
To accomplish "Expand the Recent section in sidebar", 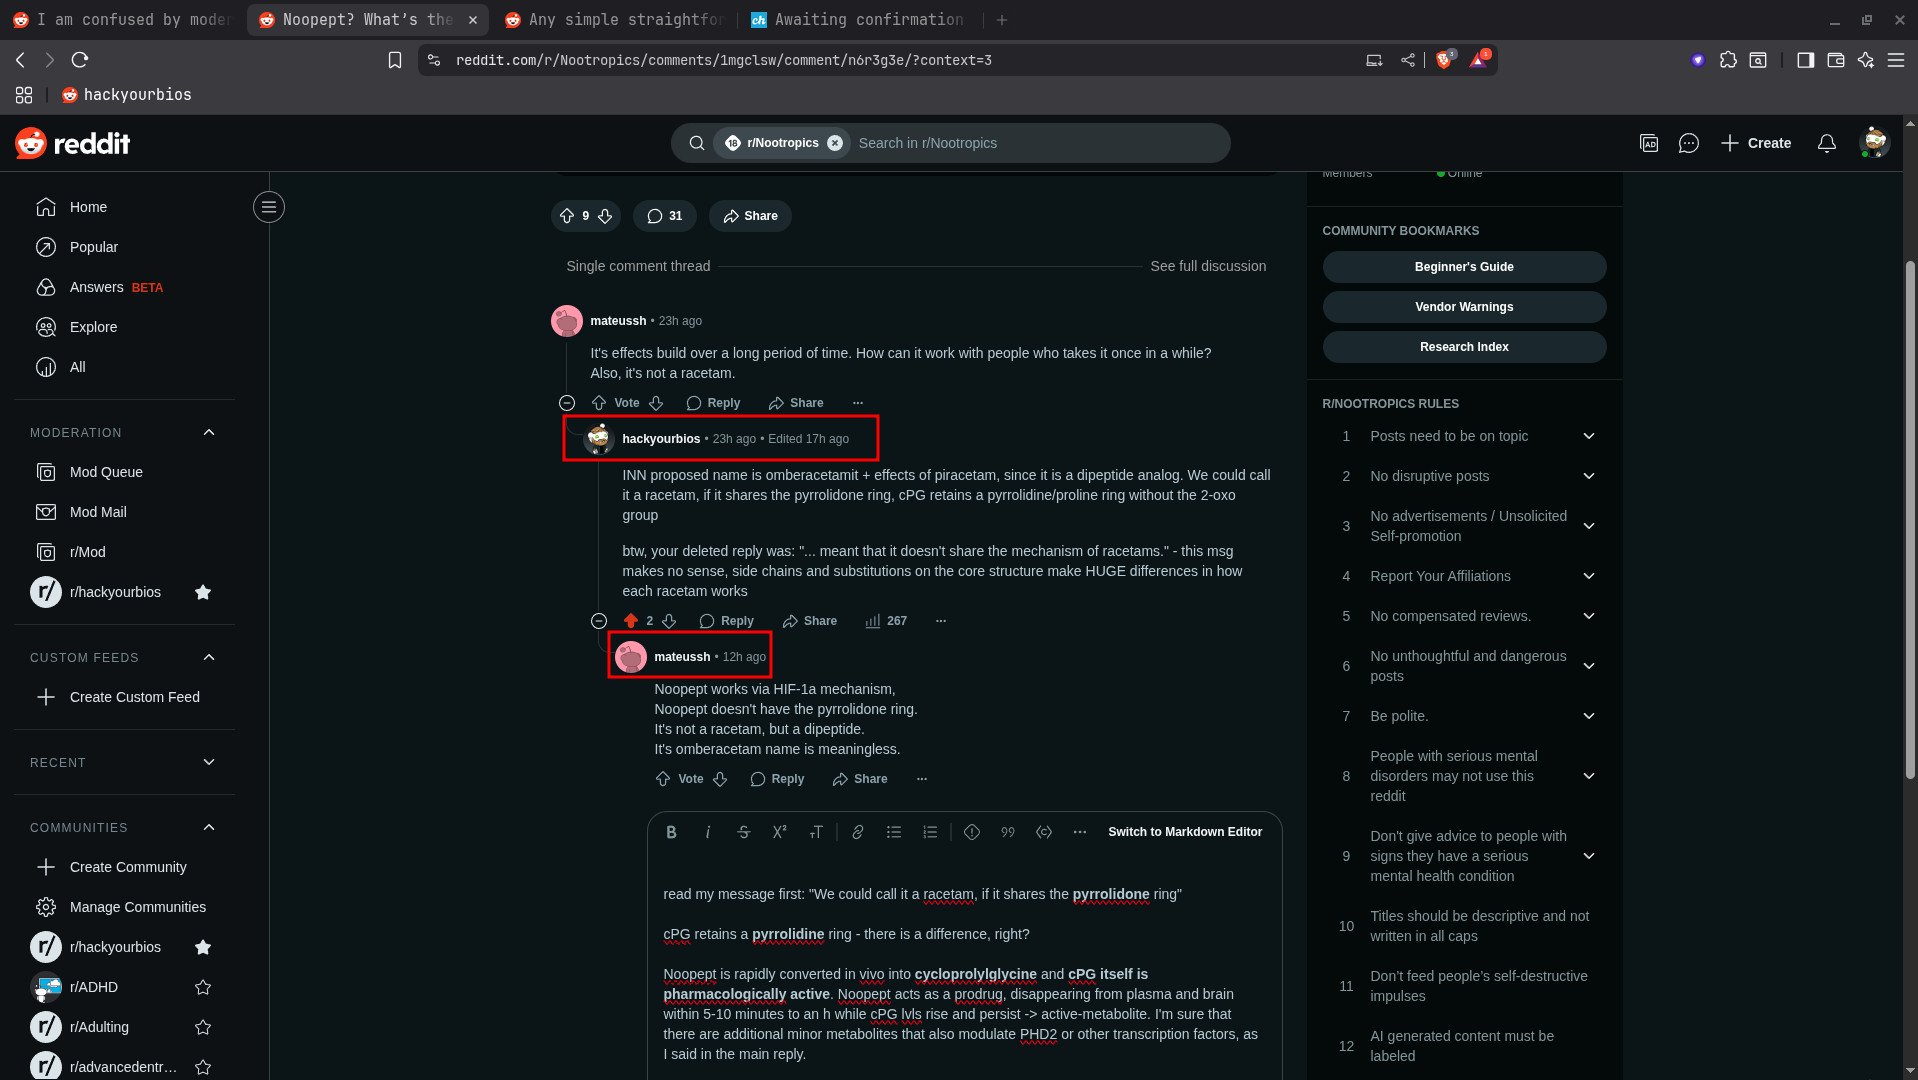I will pyautogui.click(x=209, y=762).
